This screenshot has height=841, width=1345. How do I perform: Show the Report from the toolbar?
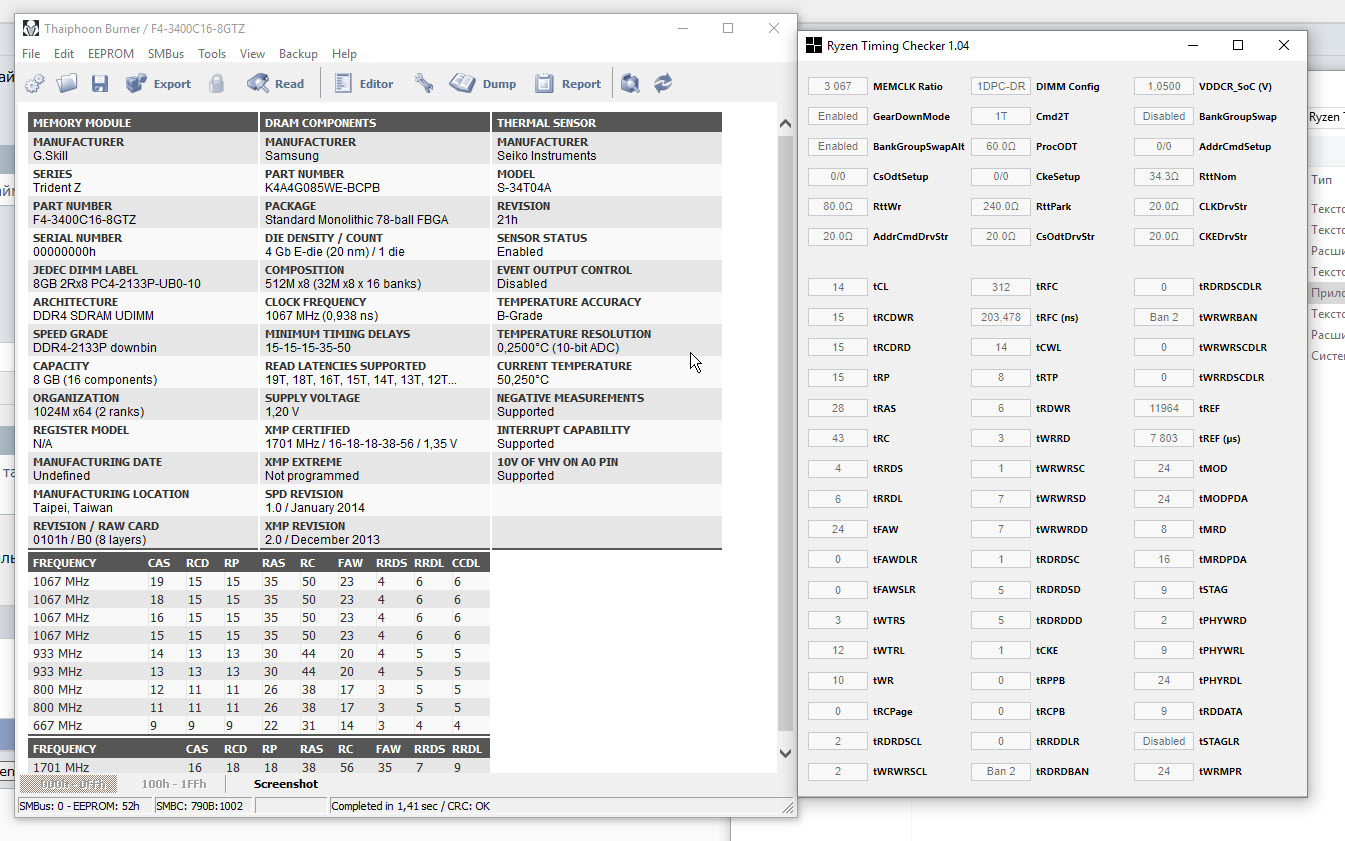click(568, 84)
